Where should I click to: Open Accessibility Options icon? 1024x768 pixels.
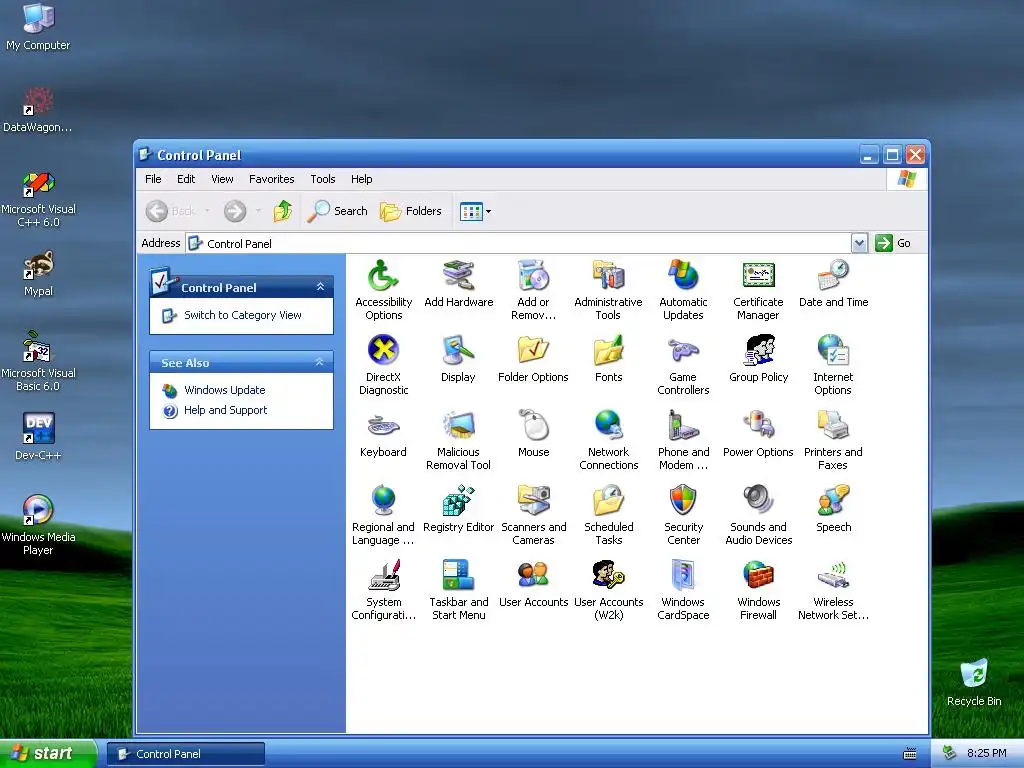(383, 276)
